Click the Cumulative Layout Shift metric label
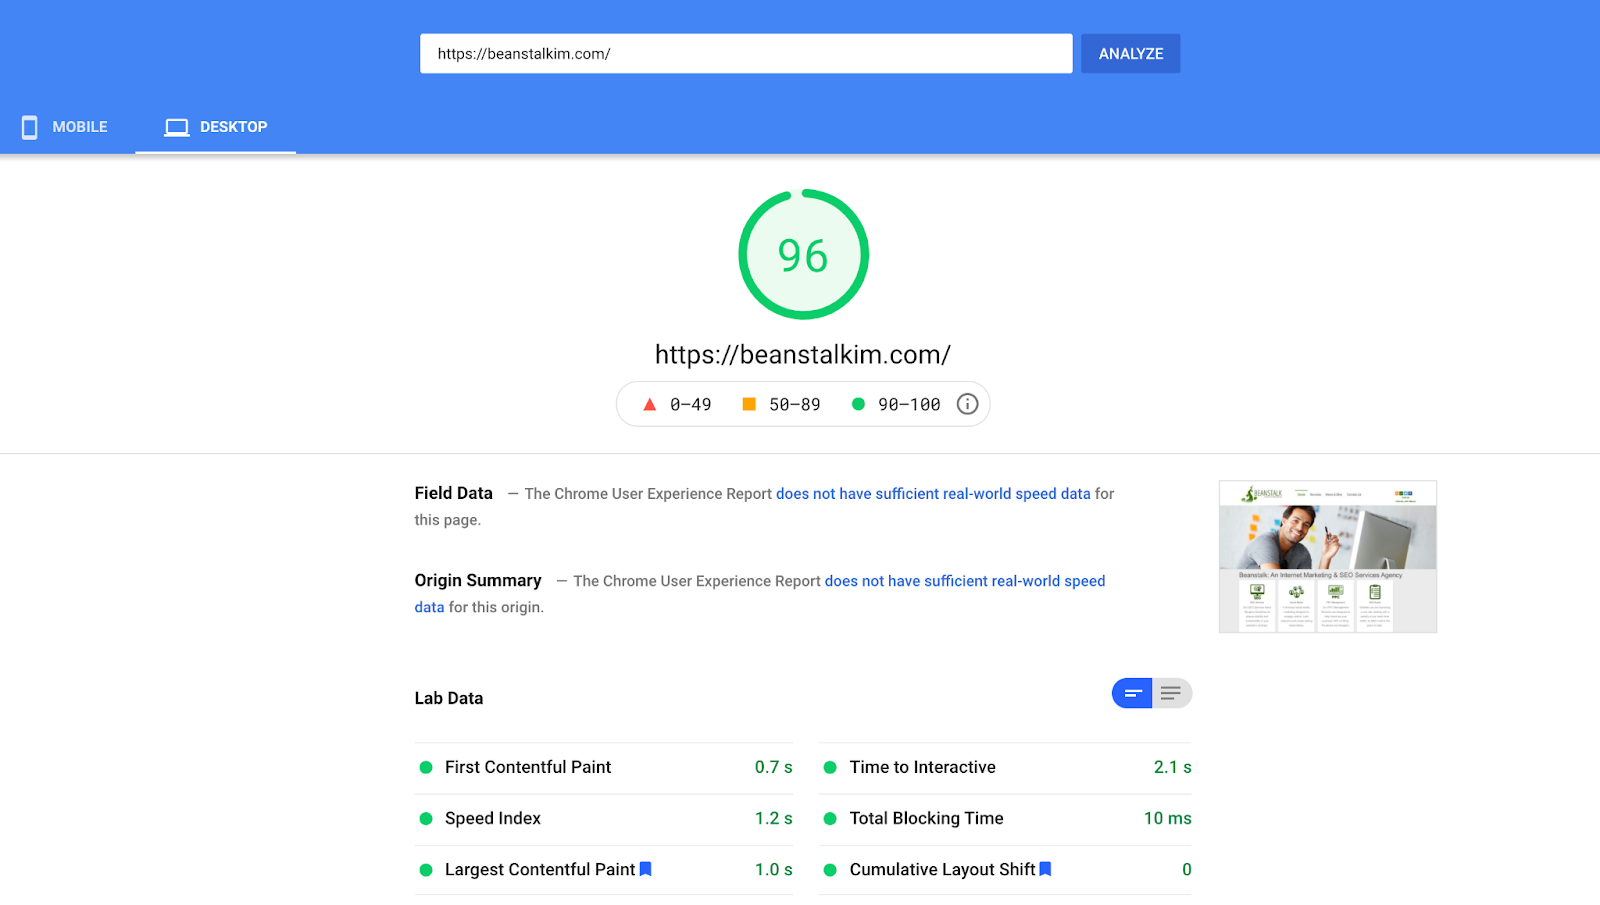Screen dimensions: 1600x905 click(943, 870)
